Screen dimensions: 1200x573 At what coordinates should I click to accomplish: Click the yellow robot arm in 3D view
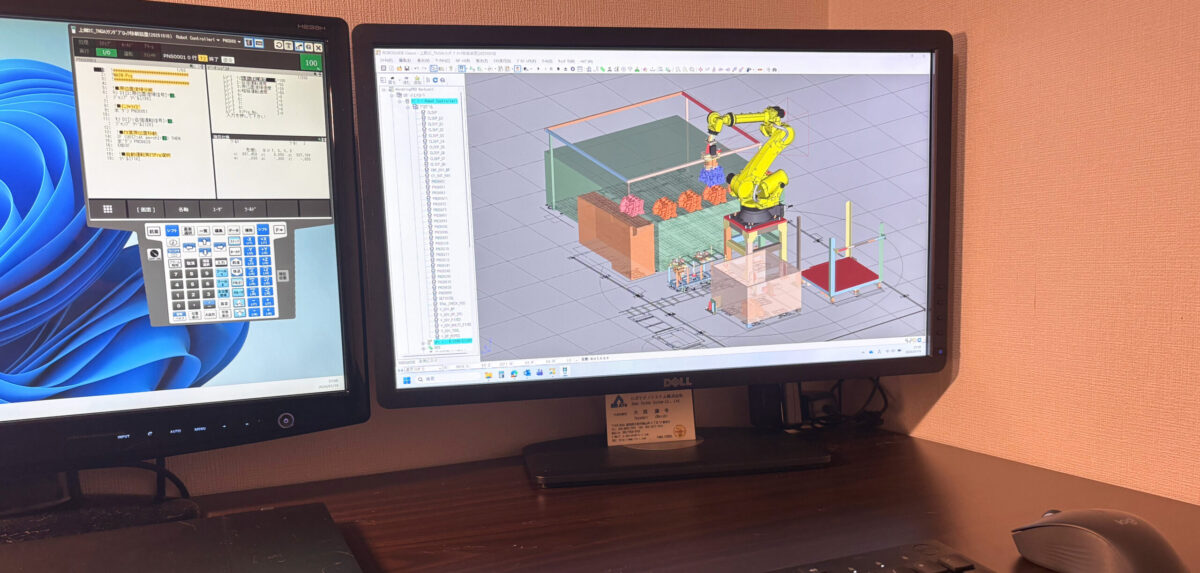pos(758,160)
